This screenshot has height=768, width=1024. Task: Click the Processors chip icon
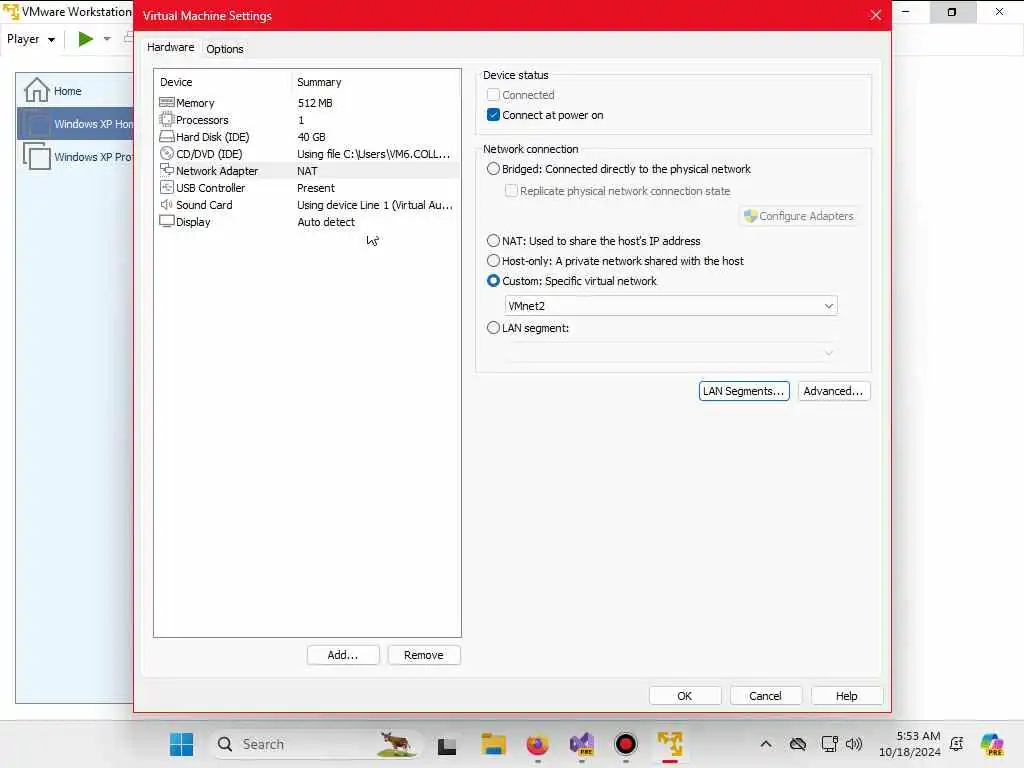pos(167,120)
